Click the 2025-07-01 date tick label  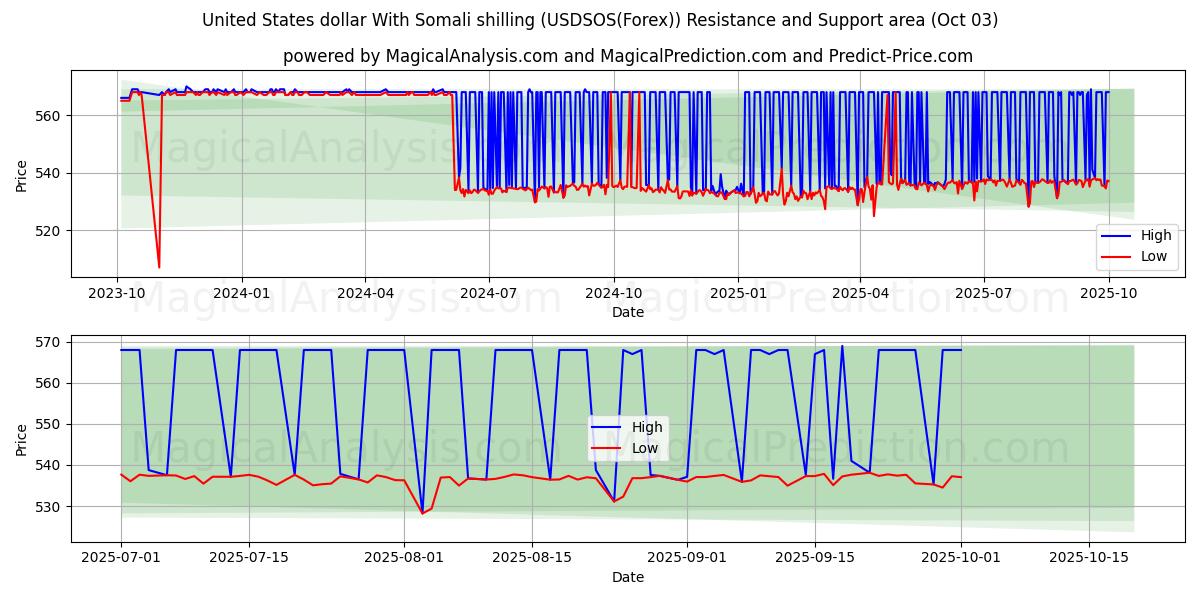coord(121,559)
